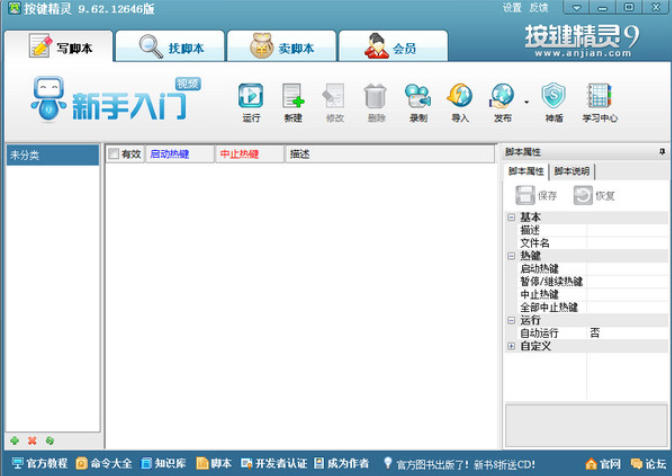Image resolution: width=672 pixels, height=476 pixels.
Task: Click the 中止热键 property row
Action: click(592, 294)
